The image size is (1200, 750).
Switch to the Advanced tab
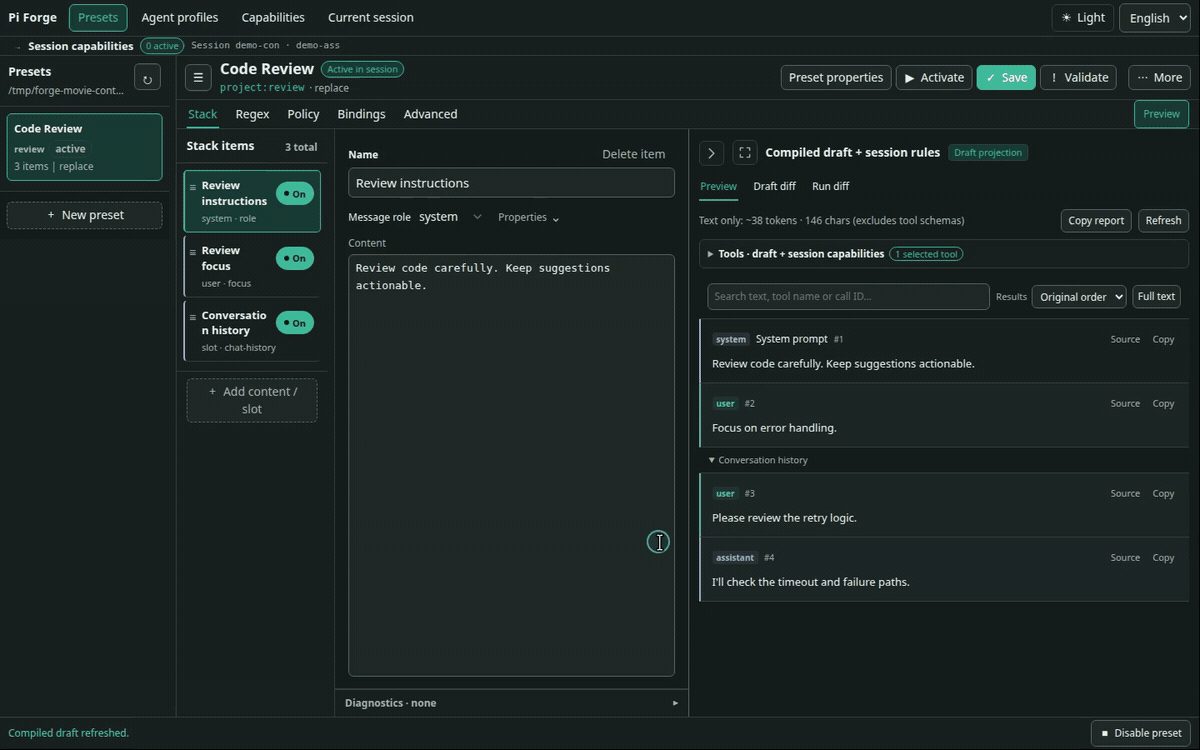(x=430, y=114)
